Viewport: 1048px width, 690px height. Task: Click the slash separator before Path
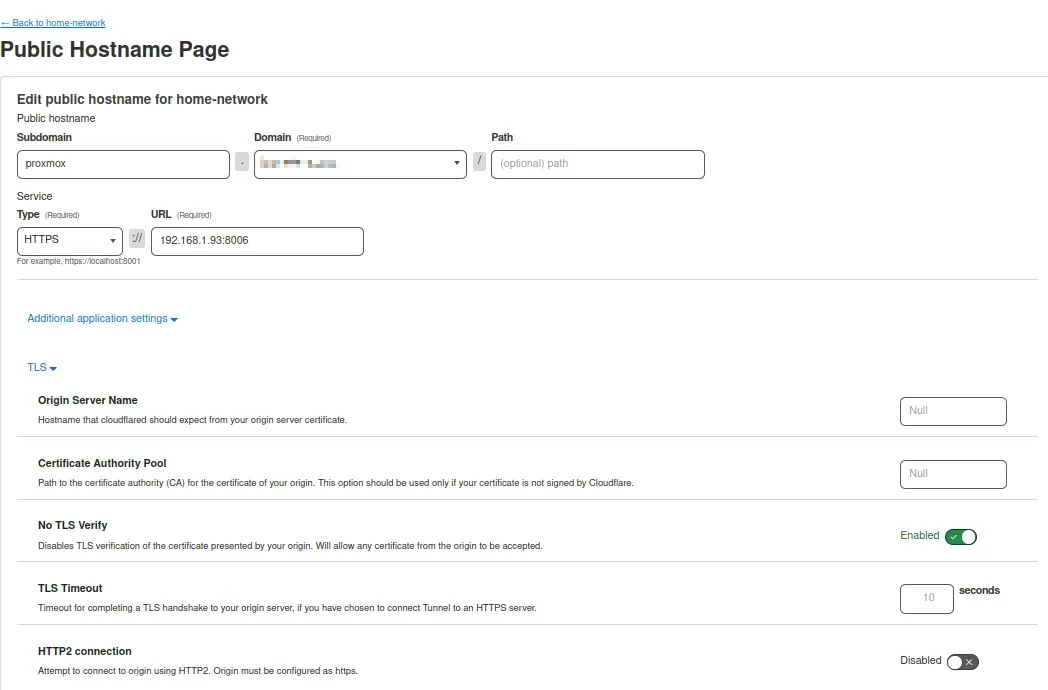(479, 162)
